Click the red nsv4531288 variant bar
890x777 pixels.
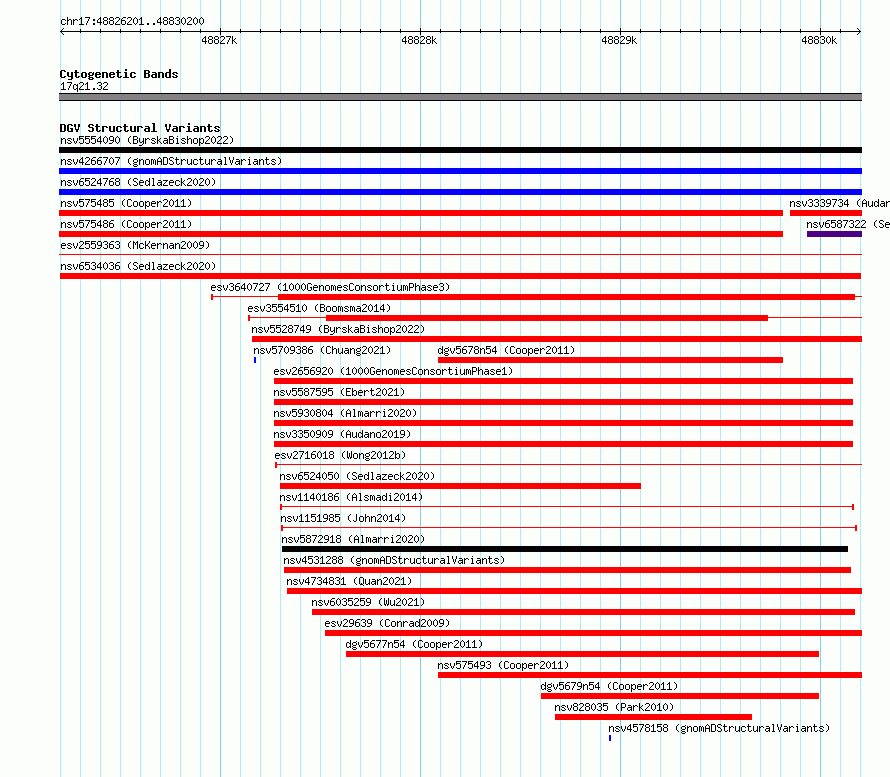pos(568,570)
